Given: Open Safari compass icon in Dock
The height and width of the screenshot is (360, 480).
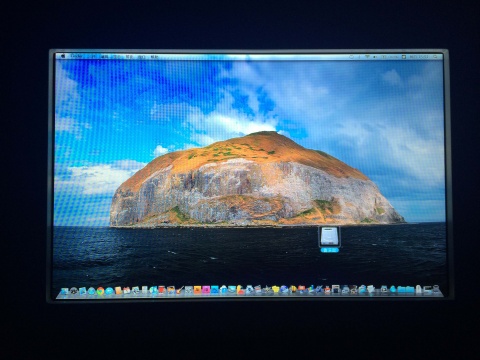Looking at the screenshot, I should pos(91,291).
